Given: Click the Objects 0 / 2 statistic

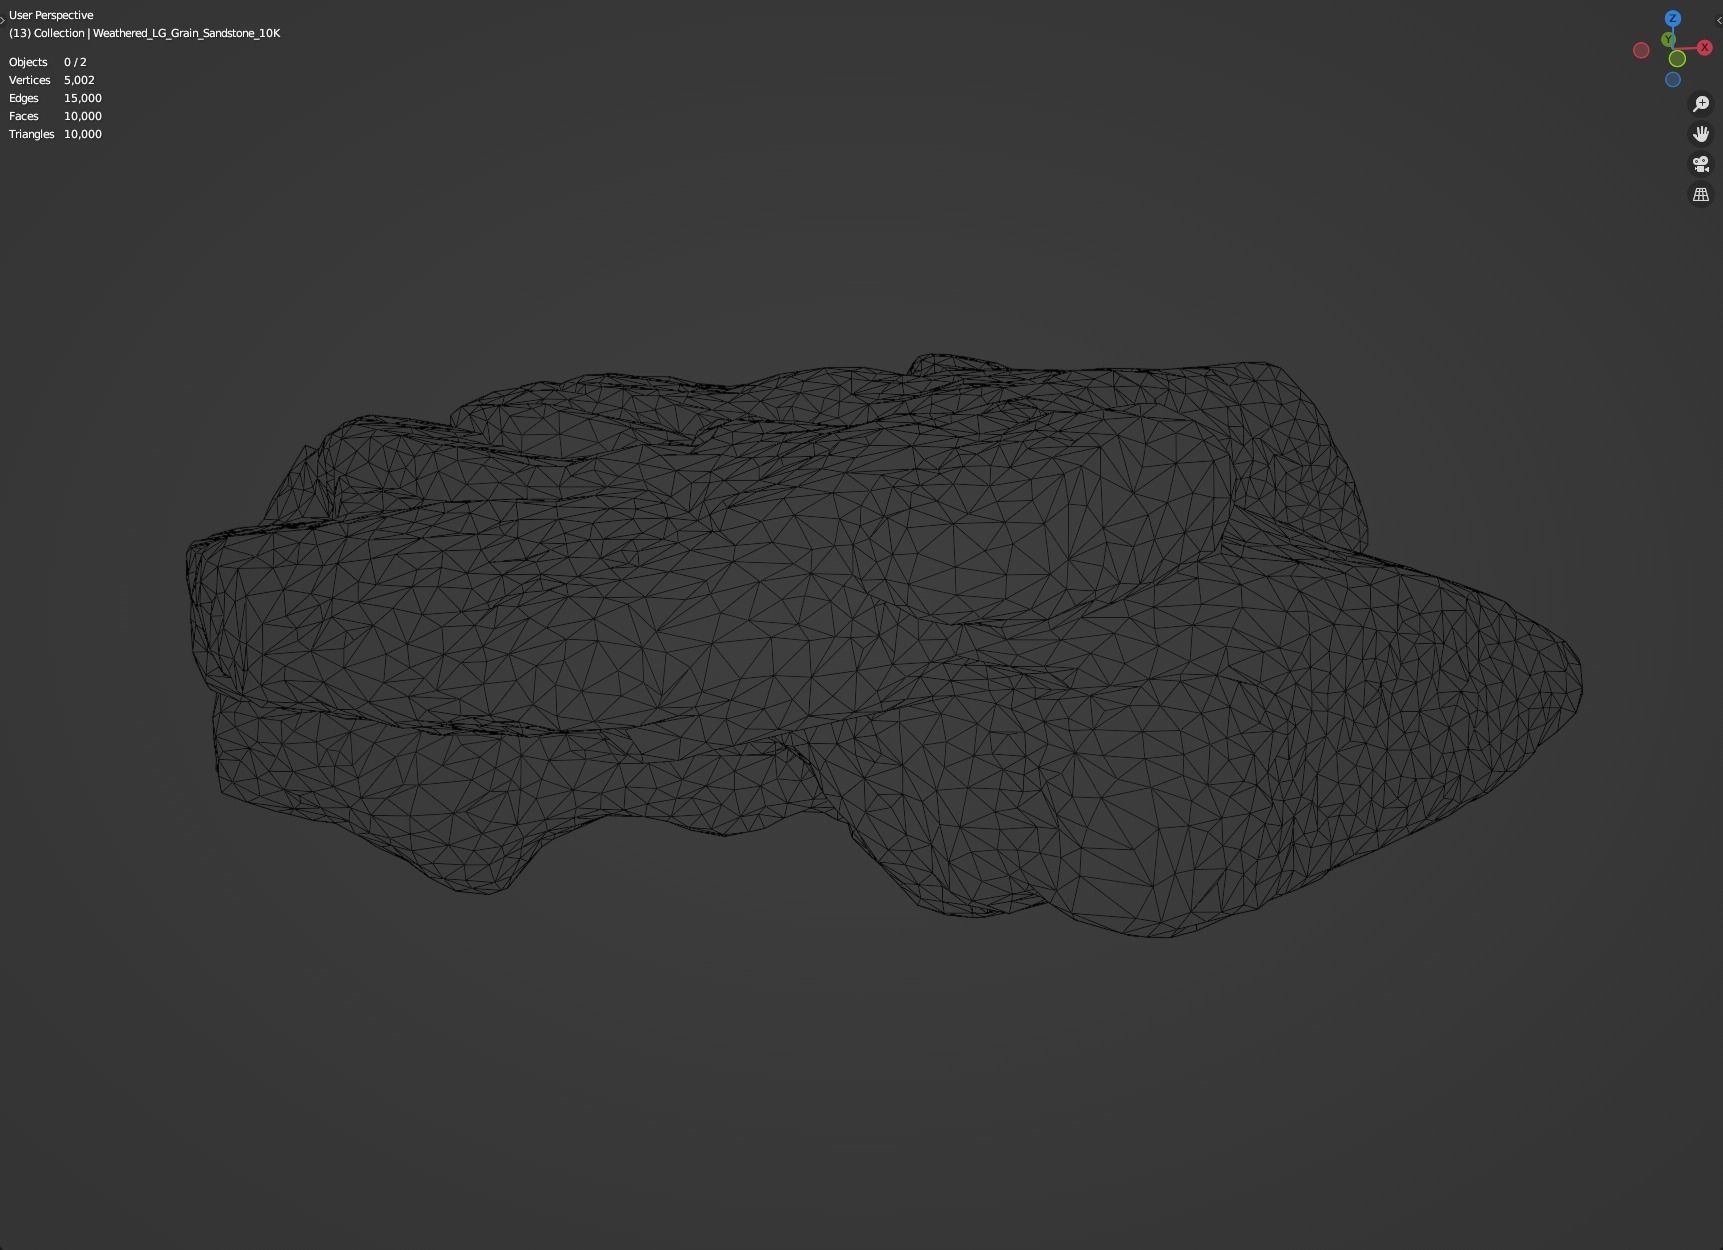Looking at the screenshot, I should click(x=48, y=62).
